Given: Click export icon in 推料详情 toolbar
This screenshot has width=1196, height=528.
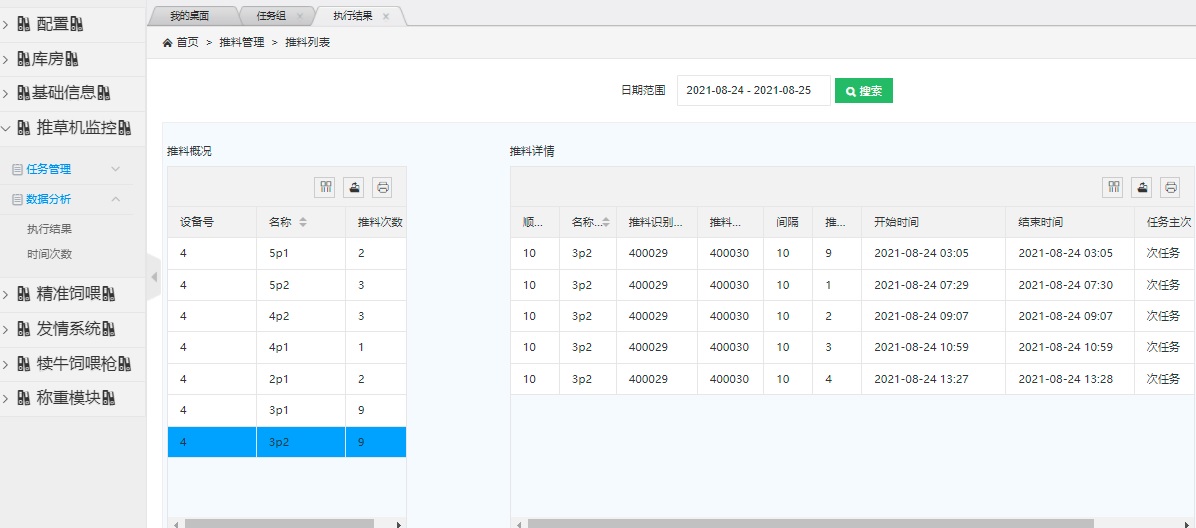Looking at the screenshot, I should coord(1141,187).
